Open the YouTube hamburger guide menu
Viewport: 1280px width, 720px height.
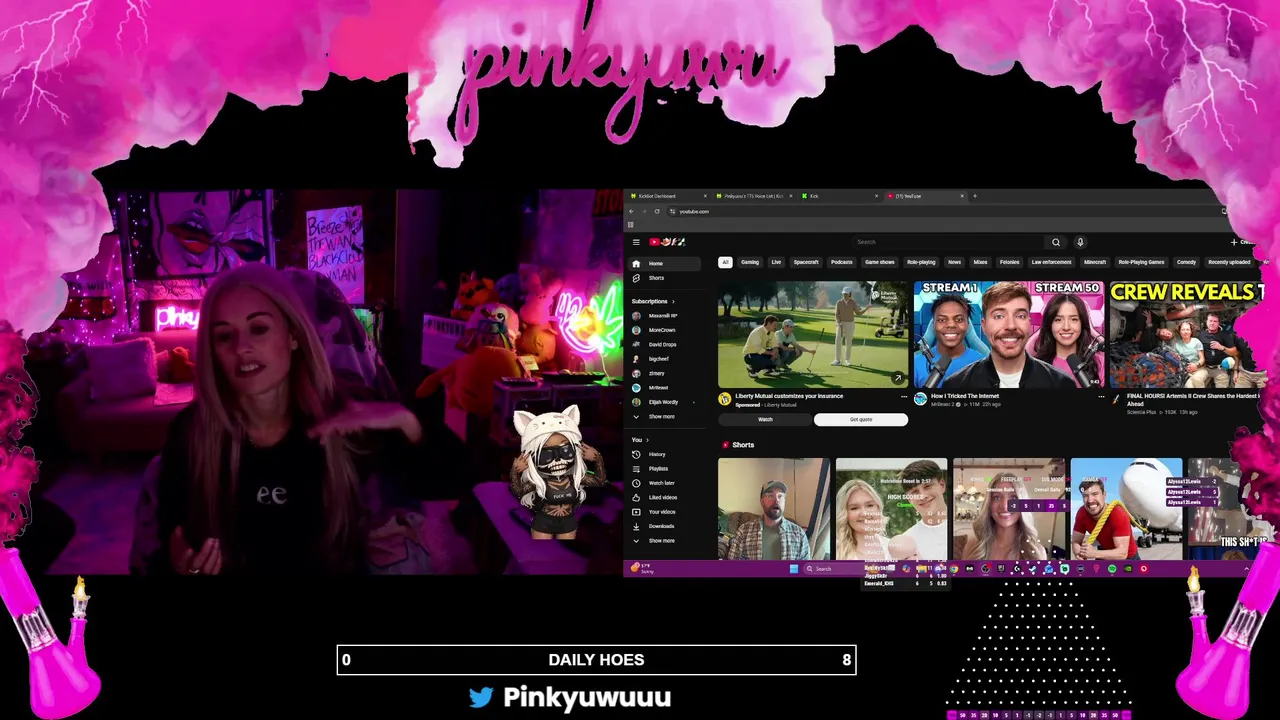pos(636,242)
